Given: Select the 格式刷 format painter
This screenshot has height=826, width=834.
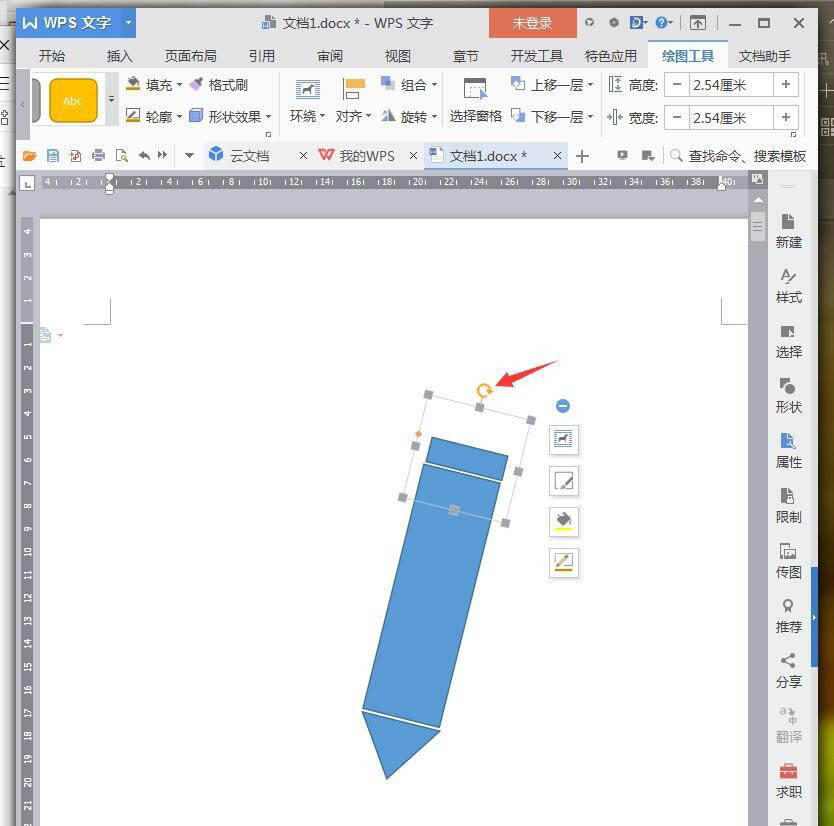Looking at the screenshot, I should tap(219, 85).
